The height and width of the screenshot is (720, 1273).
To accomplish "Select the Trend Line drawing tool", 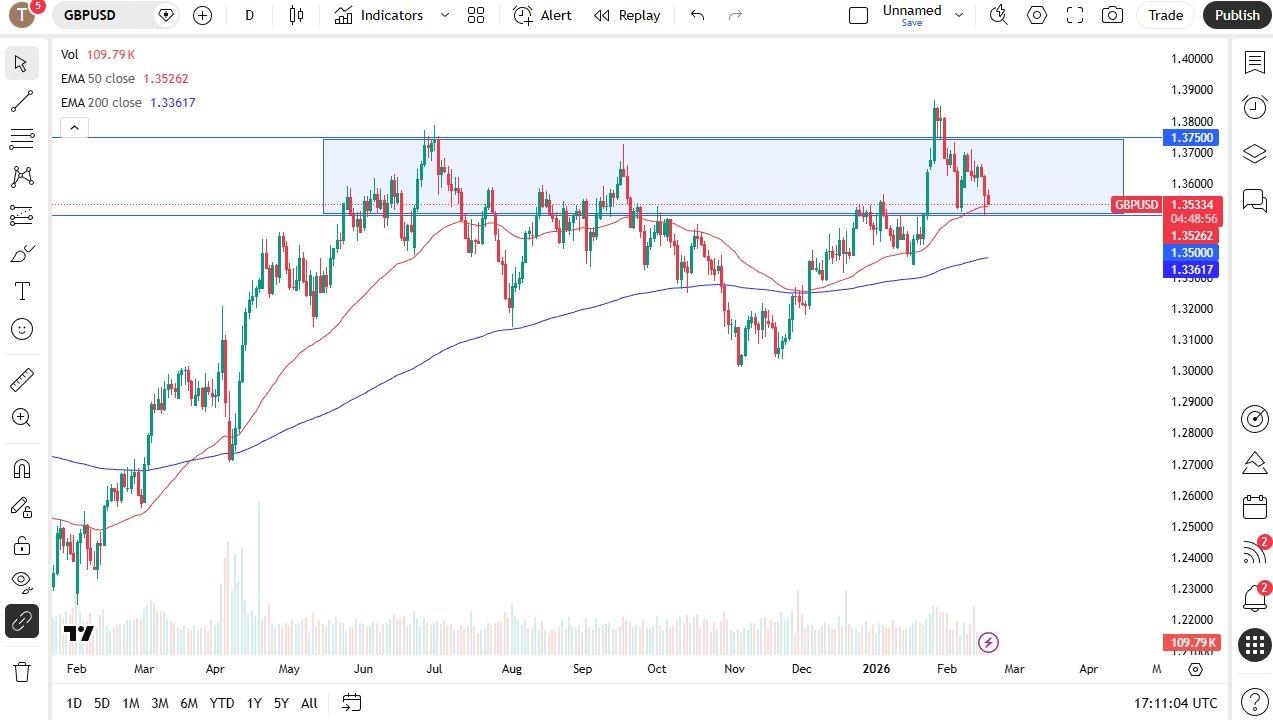I will pos(22,100).
